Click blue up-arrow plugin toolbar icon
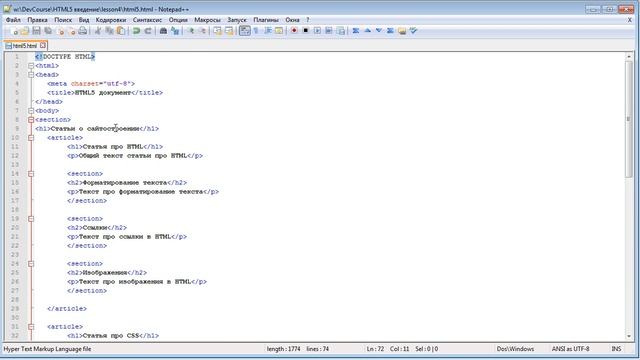The image size is (640, 360). click(x=367, y=31)
